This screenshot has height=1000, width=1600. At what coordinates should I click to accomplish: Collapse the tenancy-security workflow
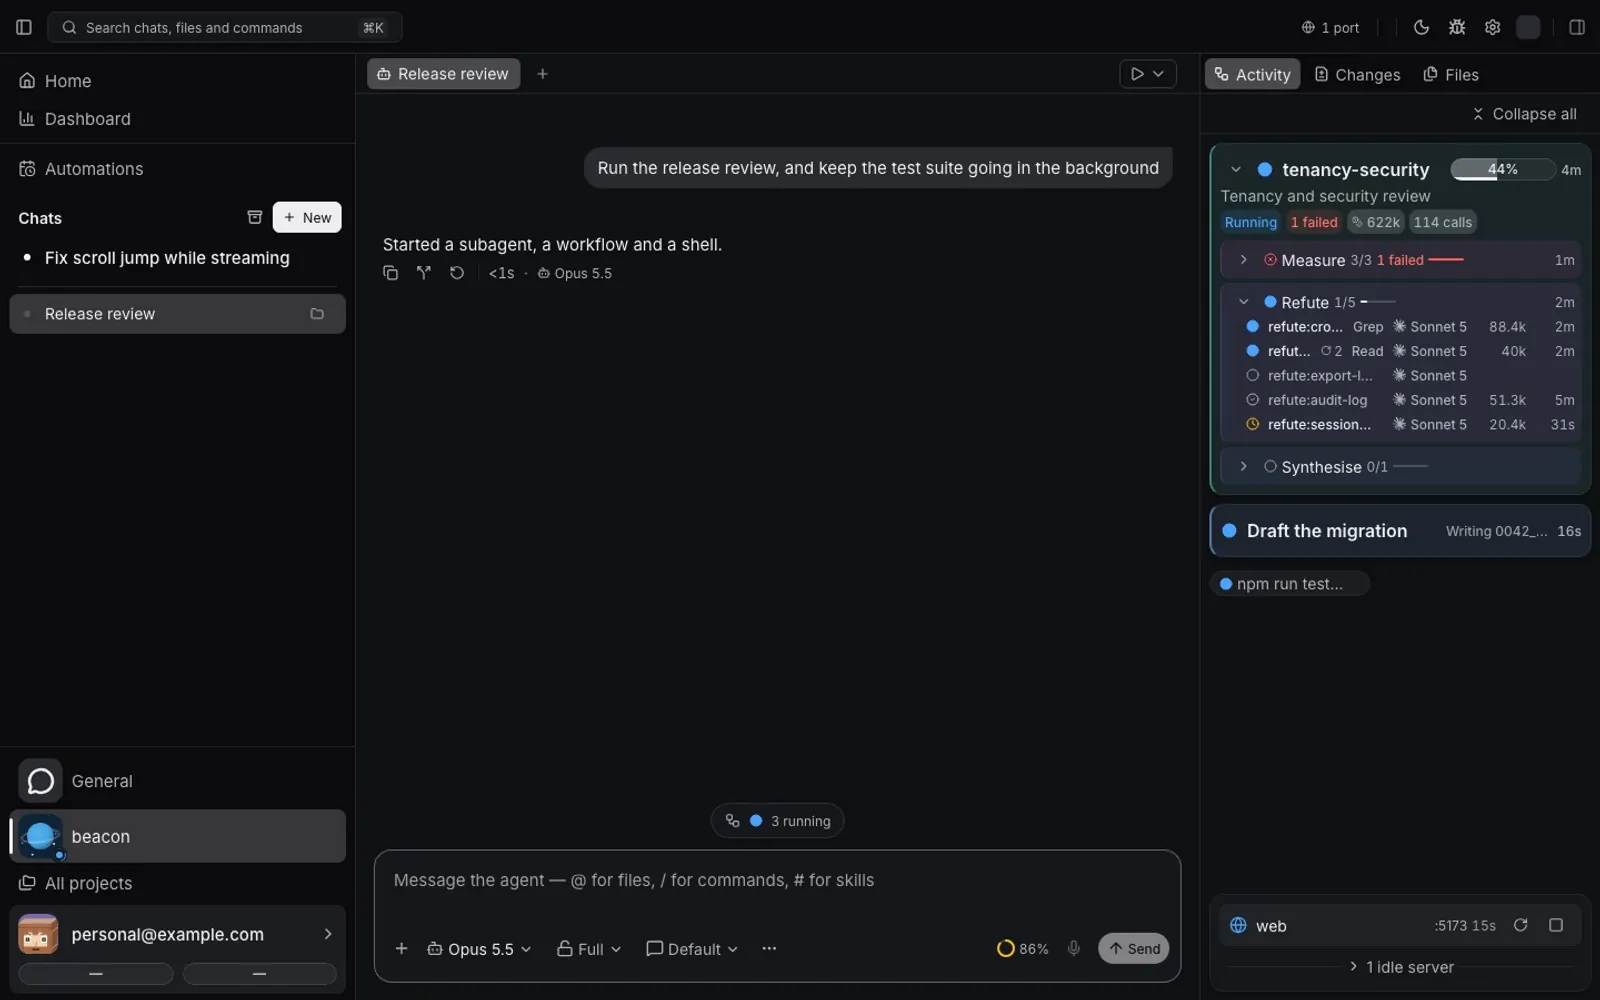click(1236, 170)
